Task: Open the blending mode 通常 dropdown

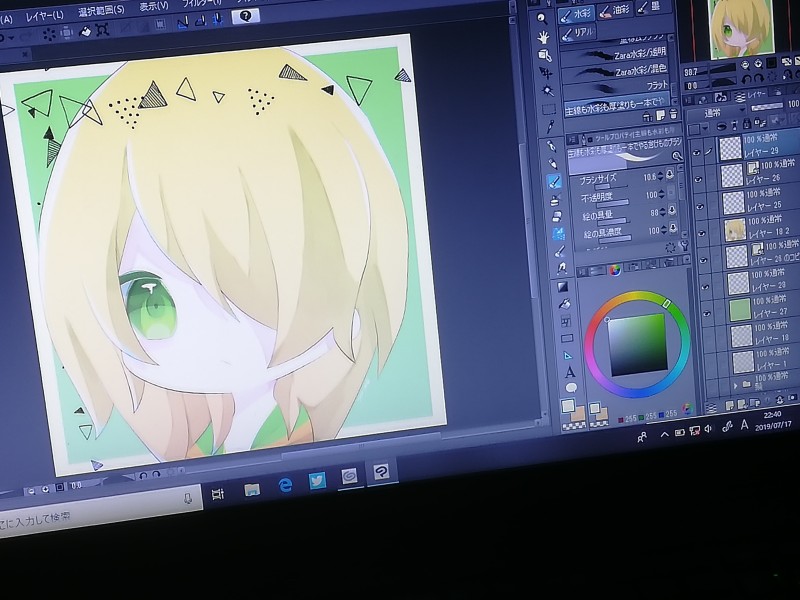Action: [718, 113]
